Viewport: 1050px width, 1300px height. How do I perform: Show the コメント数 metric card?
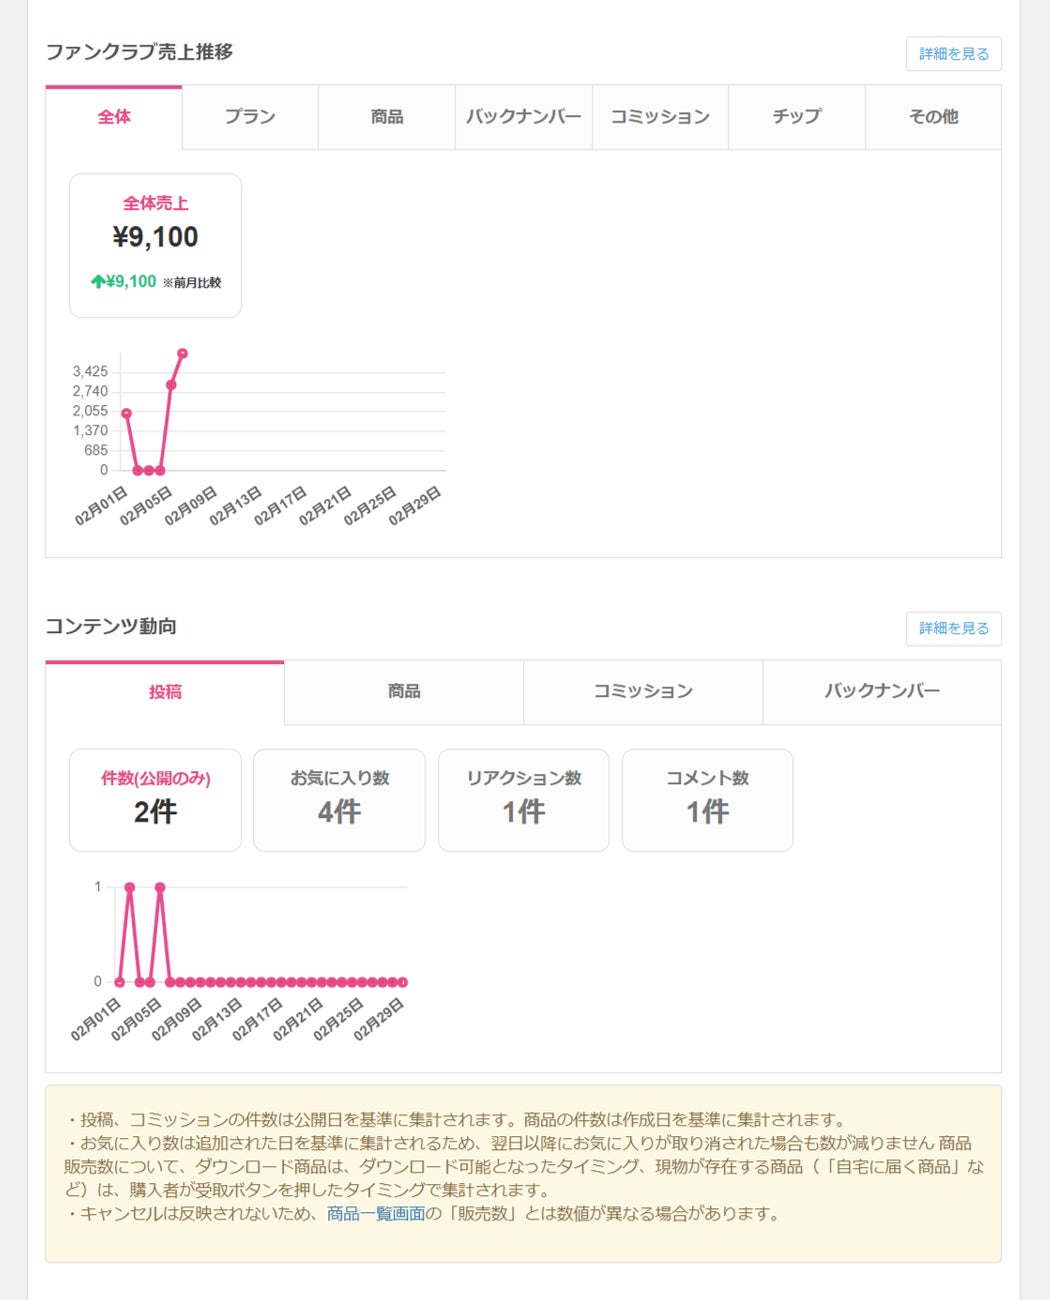707,800
